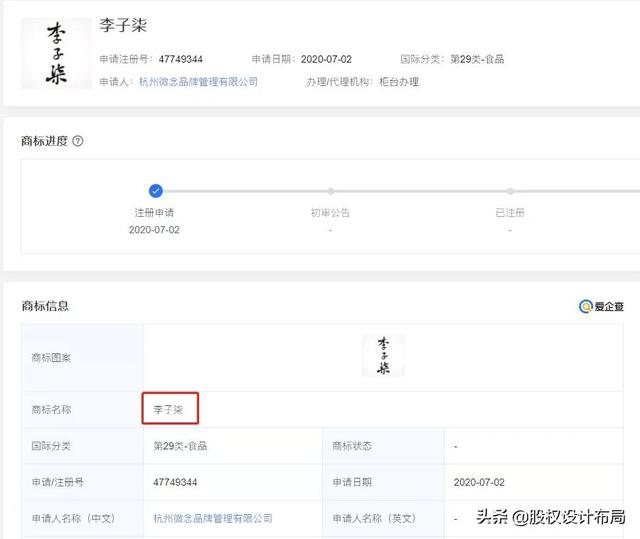Click the 商标进度 section heading
Image resolution: width=640 pixels, height=539 pixels.
tap(44, 141)
